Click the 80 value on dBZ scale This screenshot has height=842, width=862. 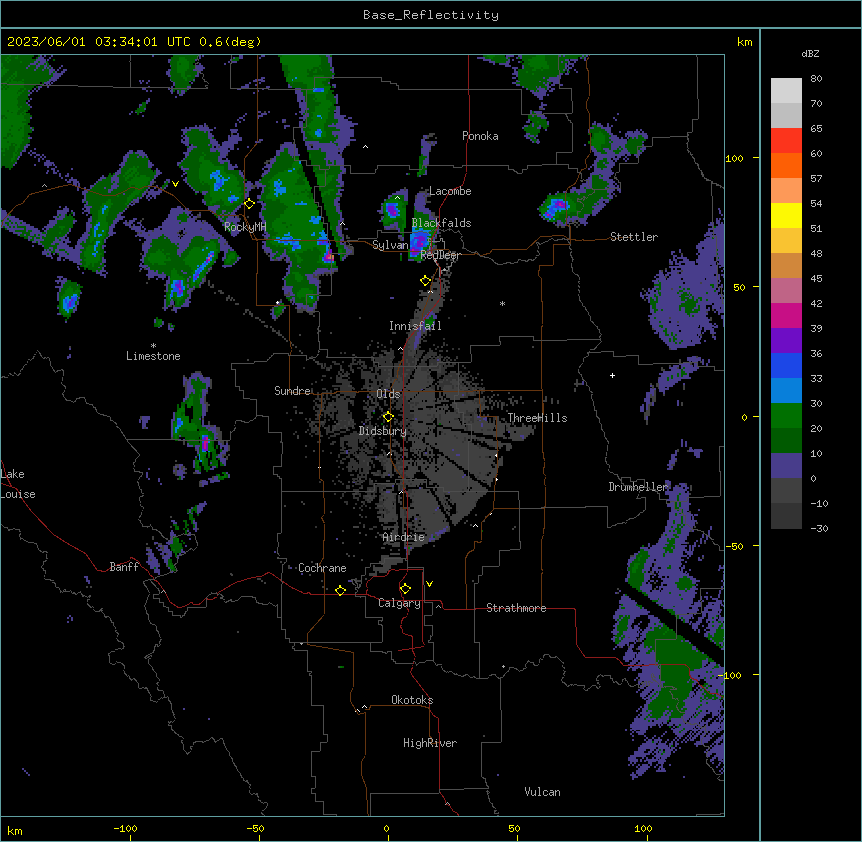(816, 79)
